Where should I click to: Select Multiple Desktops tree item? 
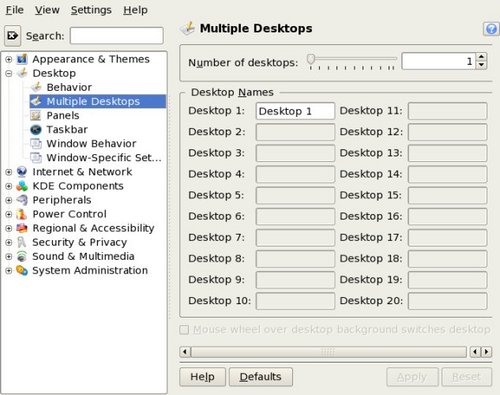click(x=93, y=101)
